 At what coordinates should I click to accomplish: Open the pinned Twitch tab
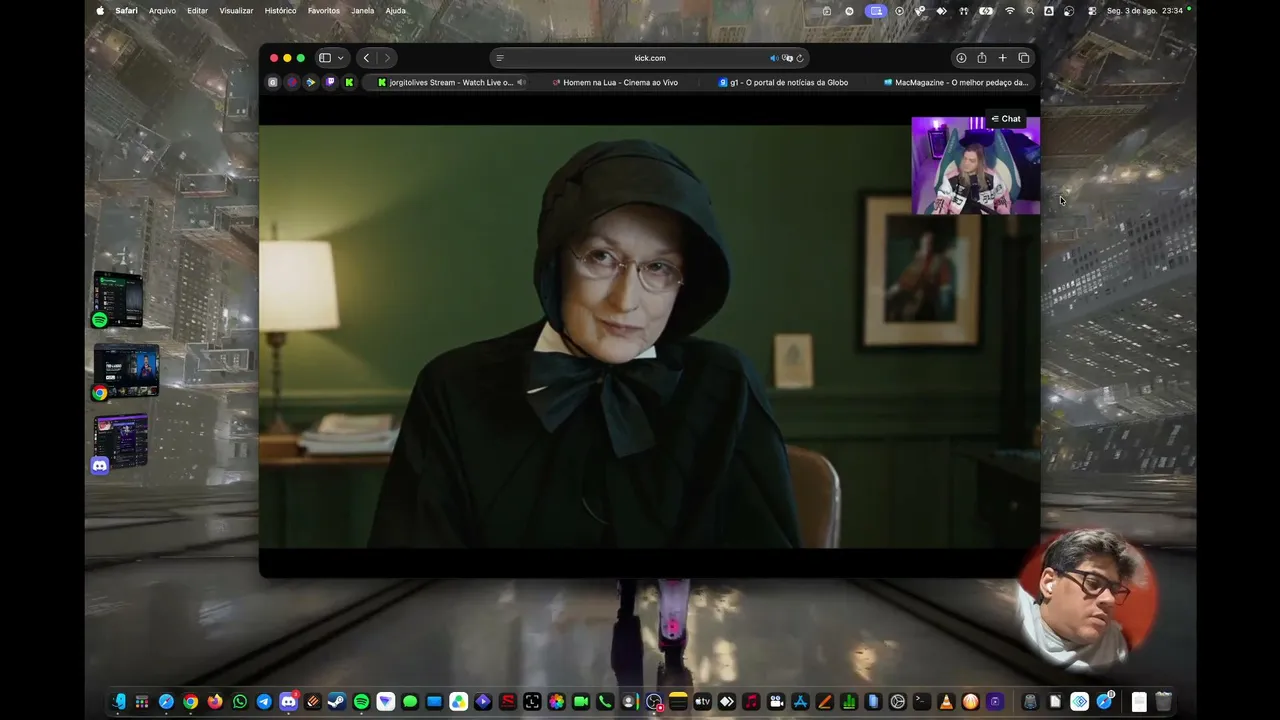pos(330,83)
